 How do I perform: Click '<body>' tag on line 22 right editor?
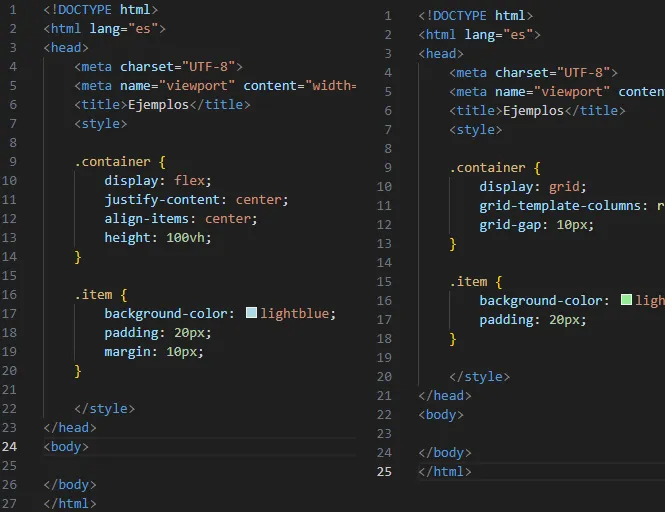pos(441,414)
